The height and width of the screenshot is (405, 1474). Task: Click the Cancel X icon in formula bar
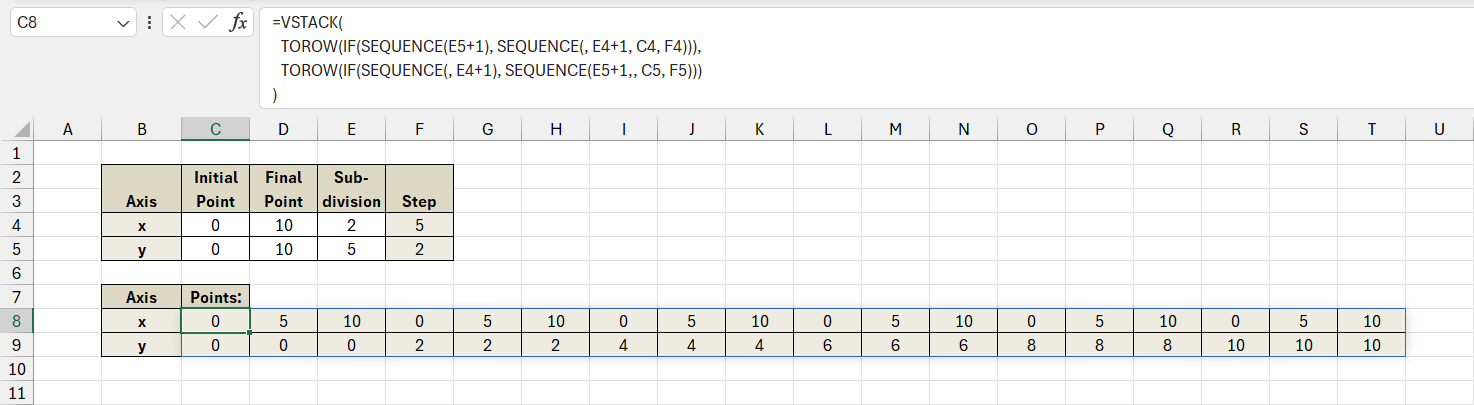click(x=179, y=23)
